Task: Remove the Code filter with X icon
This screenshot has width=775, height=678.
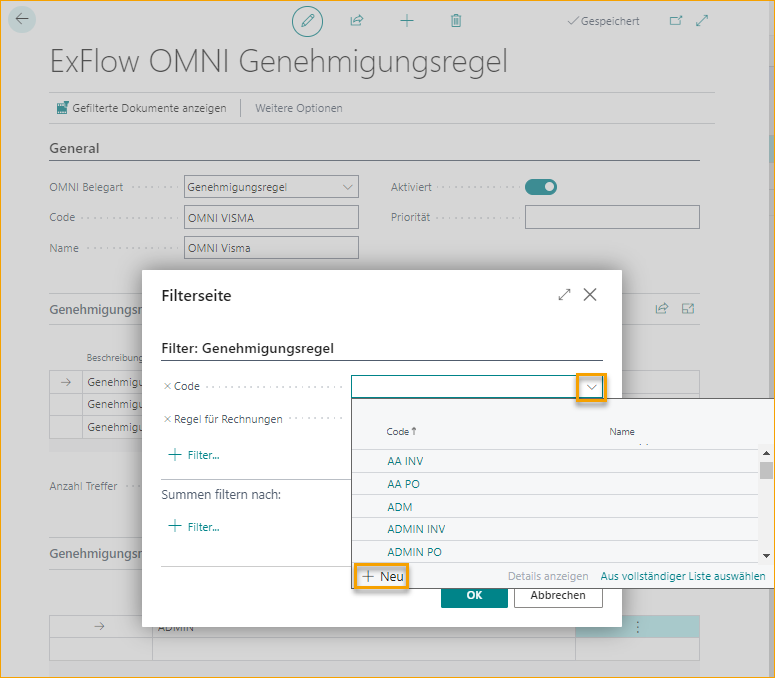Action: click(167, 386)
